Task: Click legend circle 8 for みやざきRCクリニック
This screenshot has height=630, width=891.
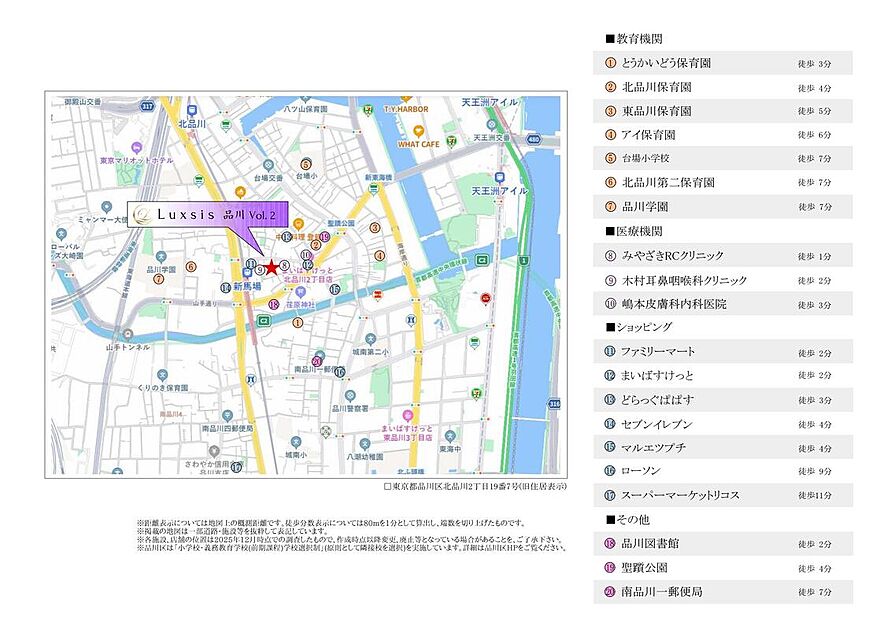Action: pos(610,256)
